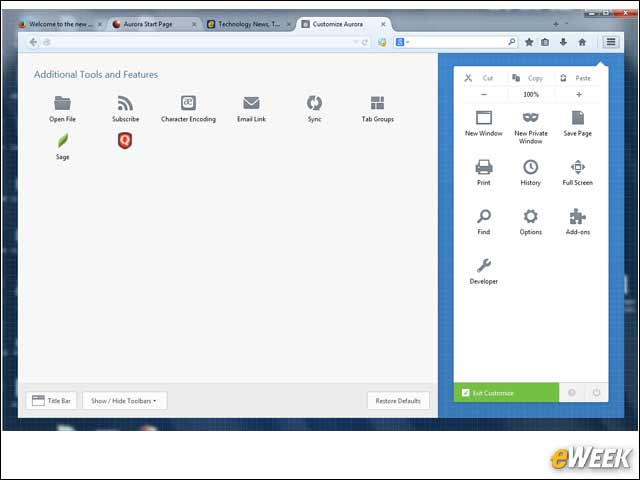Screen dimensions: 640x480
Task: Switch to the Technology News tab
Action: click(x=248, y=24)
